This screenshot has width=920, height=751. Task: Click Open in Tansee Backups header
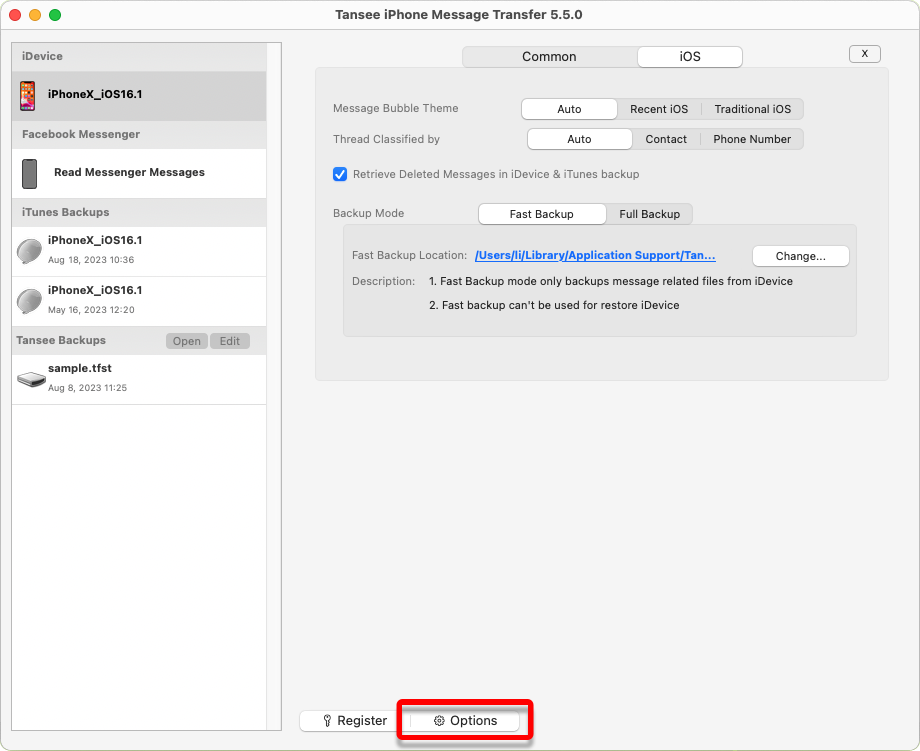click(187, 341)
